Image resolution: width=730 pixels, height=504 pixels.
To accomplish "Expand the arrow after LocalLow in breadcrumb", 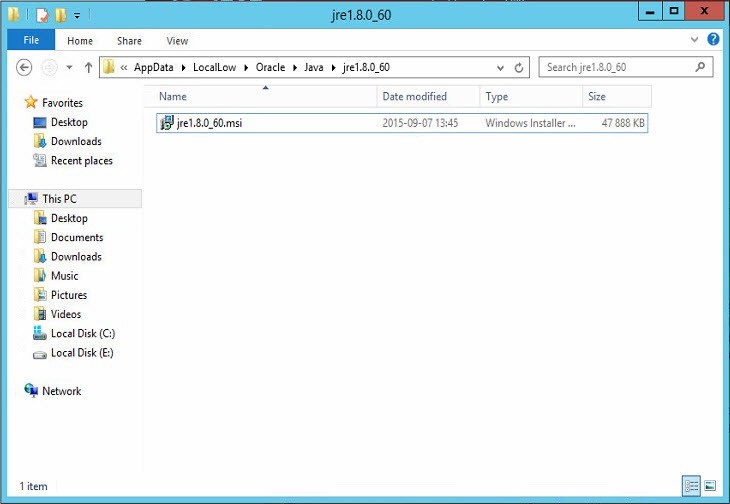I will (x=246, y=68).
